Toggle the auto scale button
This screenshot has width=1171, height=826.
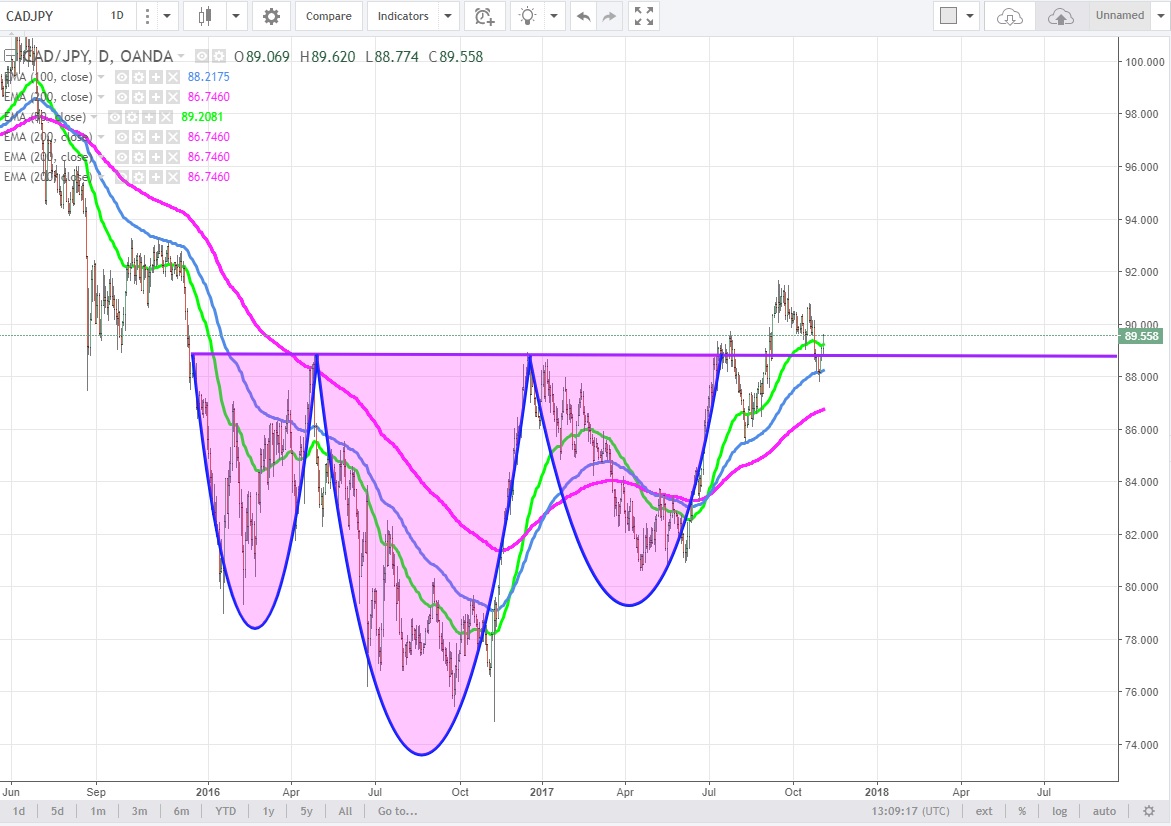(1104, 811)
